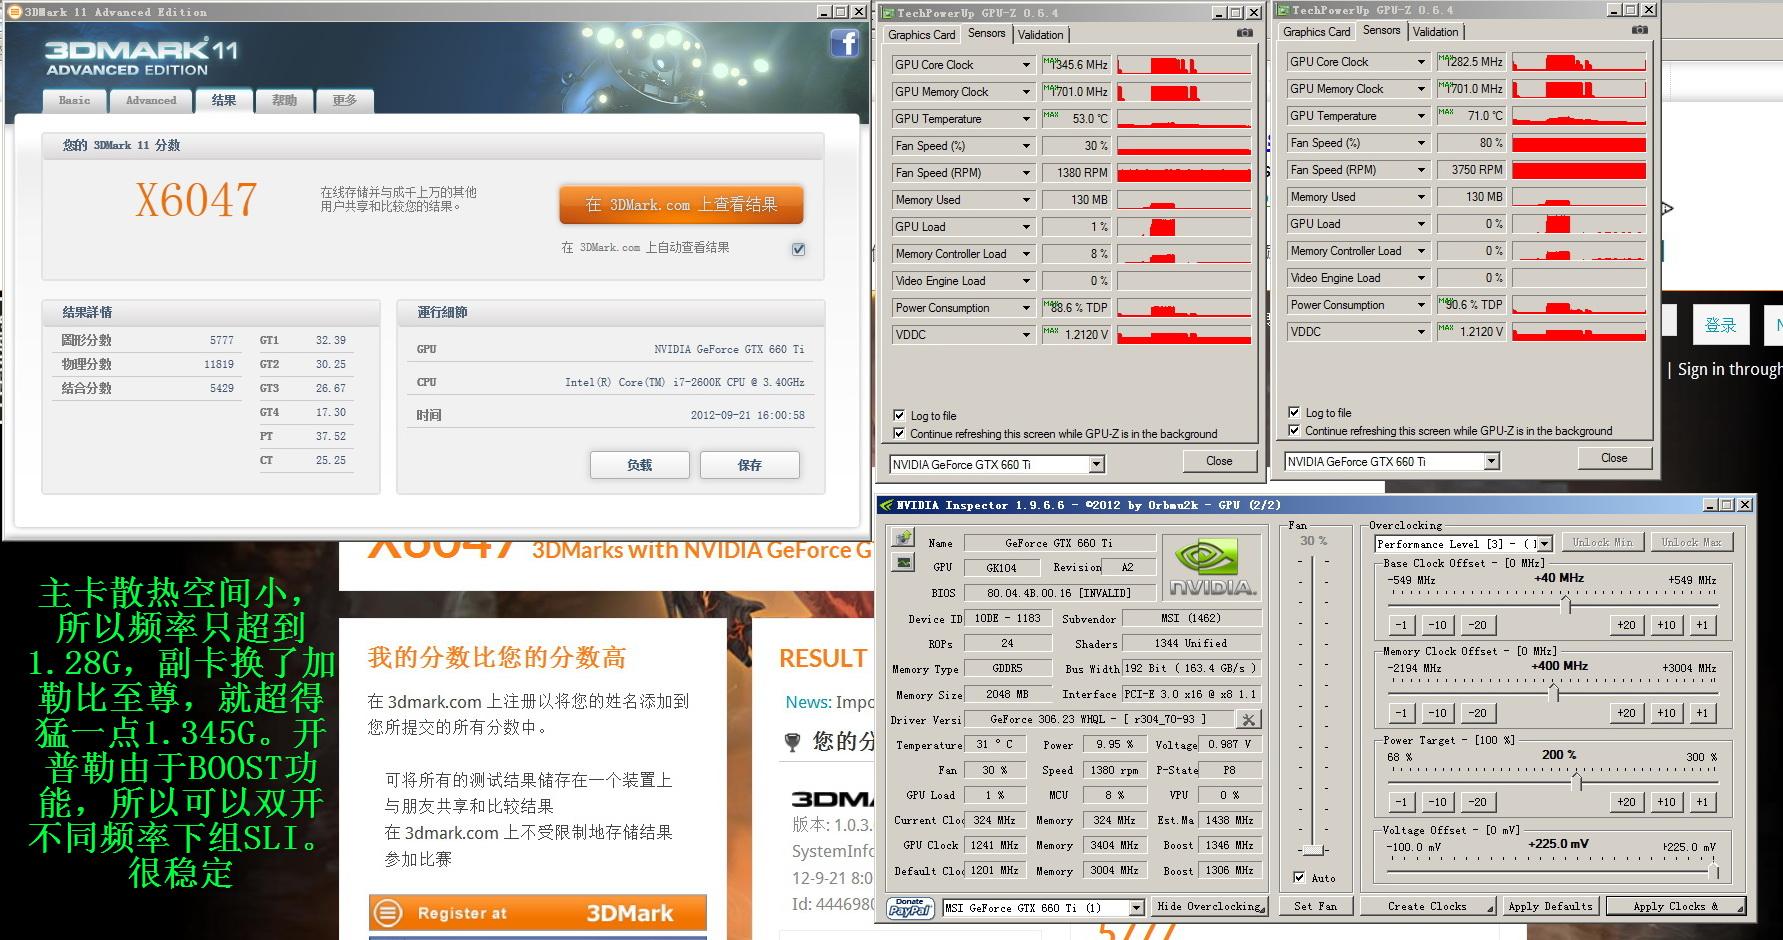Click the Power Target slider handle
This screenshot has width=1783, height=940.
coord(1576,781)
